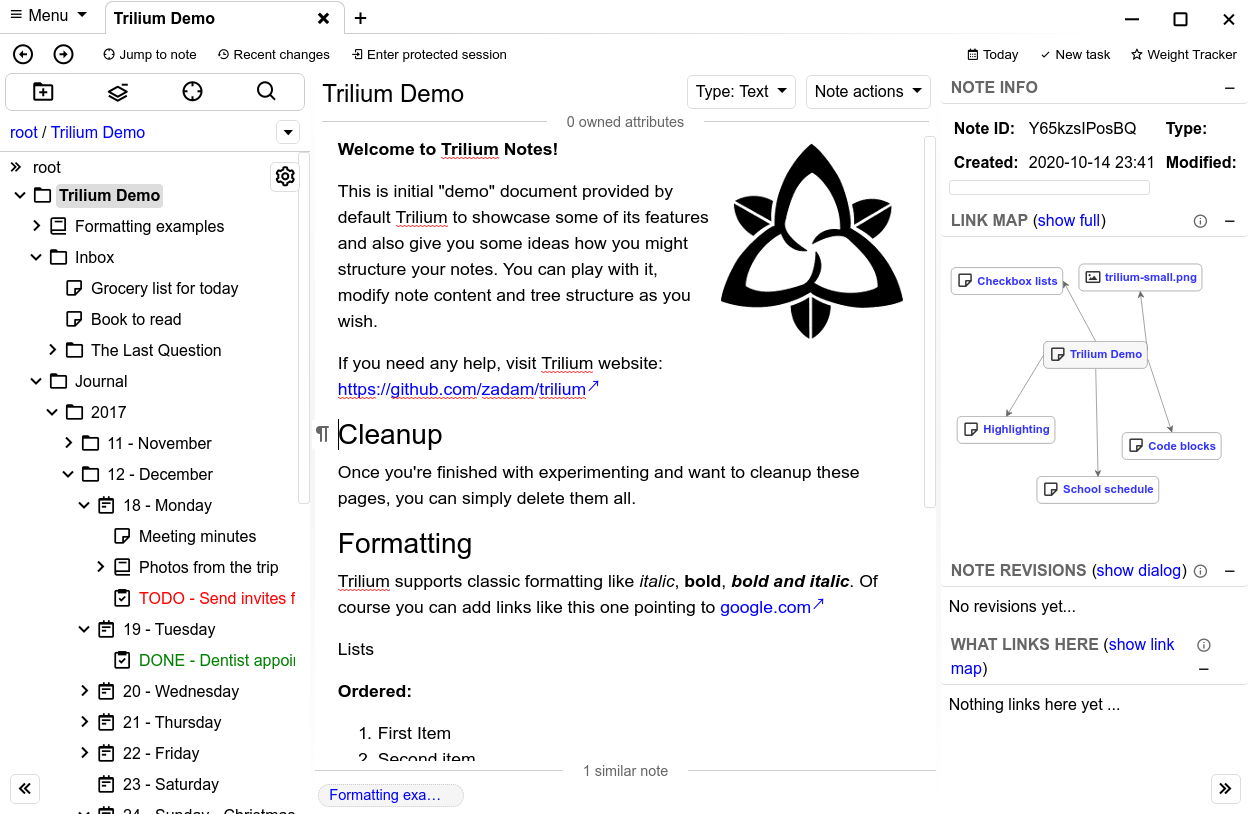
Task: Expand the 11 - November folder
Action: coord(68,443)
